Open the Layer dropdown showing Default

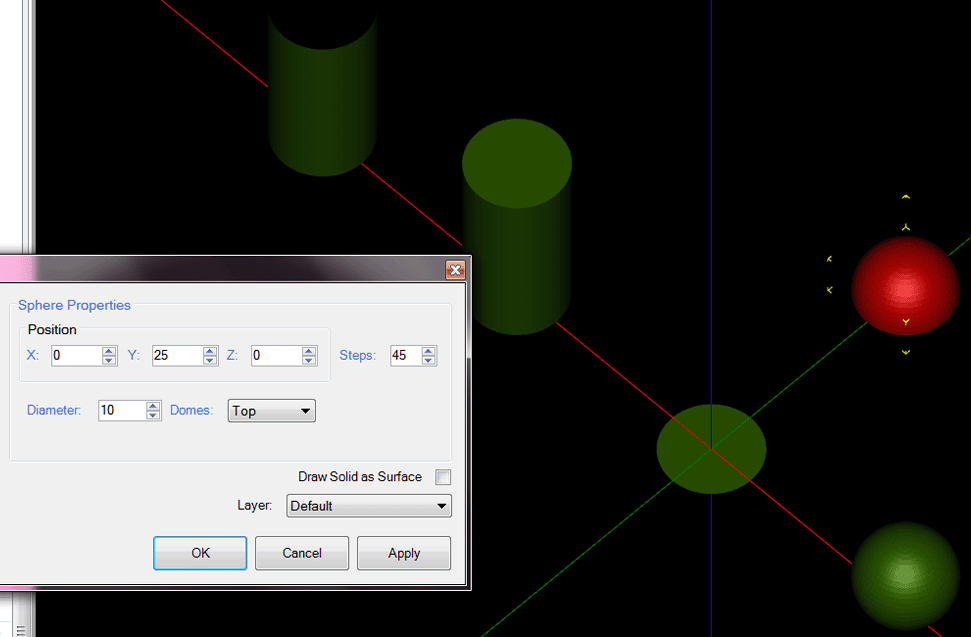pyautogui.click(x=368, y=506)
